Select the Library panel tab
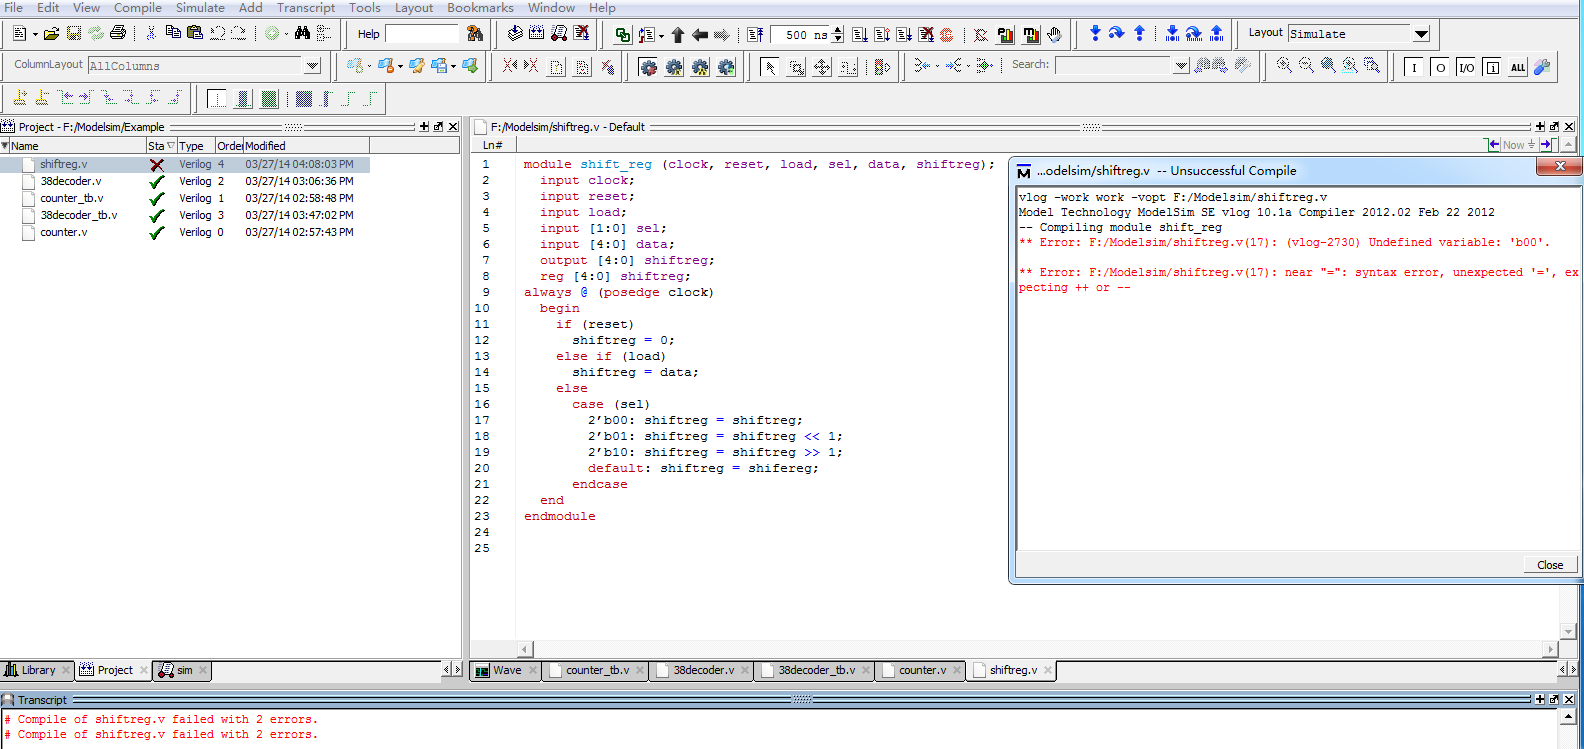Screen dimensions: 1584x749 coord(38,670)
